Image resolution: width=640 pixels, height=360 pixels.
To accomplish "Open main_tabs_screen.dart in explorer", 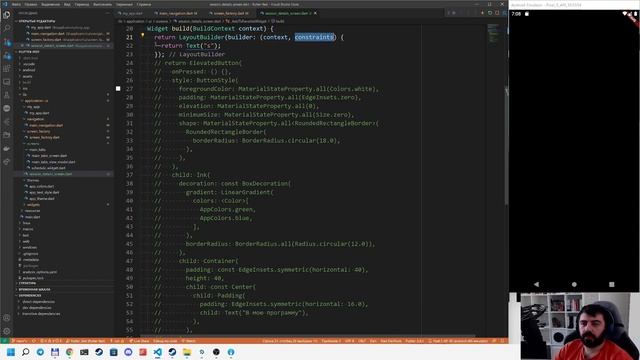I will (49, 156).
